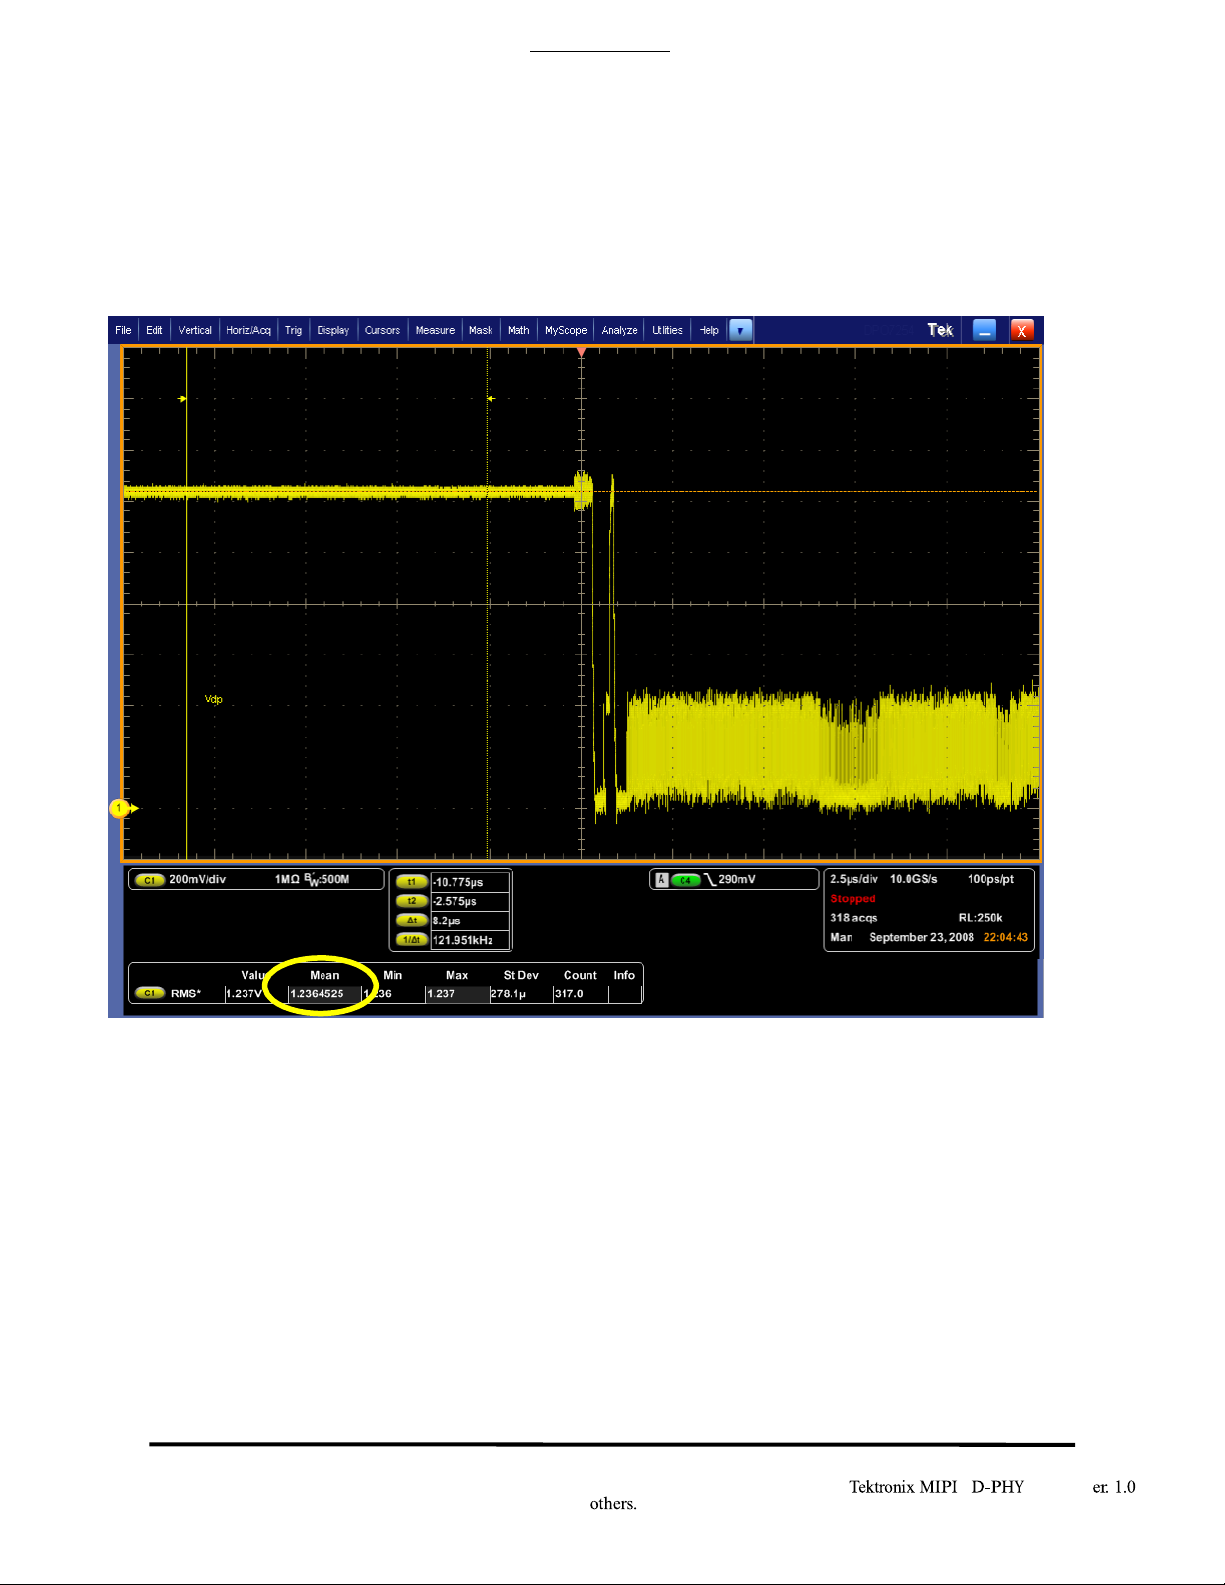The image size is (1225, 1585).
Task: Minimize the oscilloscope window
Action: tap(985, 330)
